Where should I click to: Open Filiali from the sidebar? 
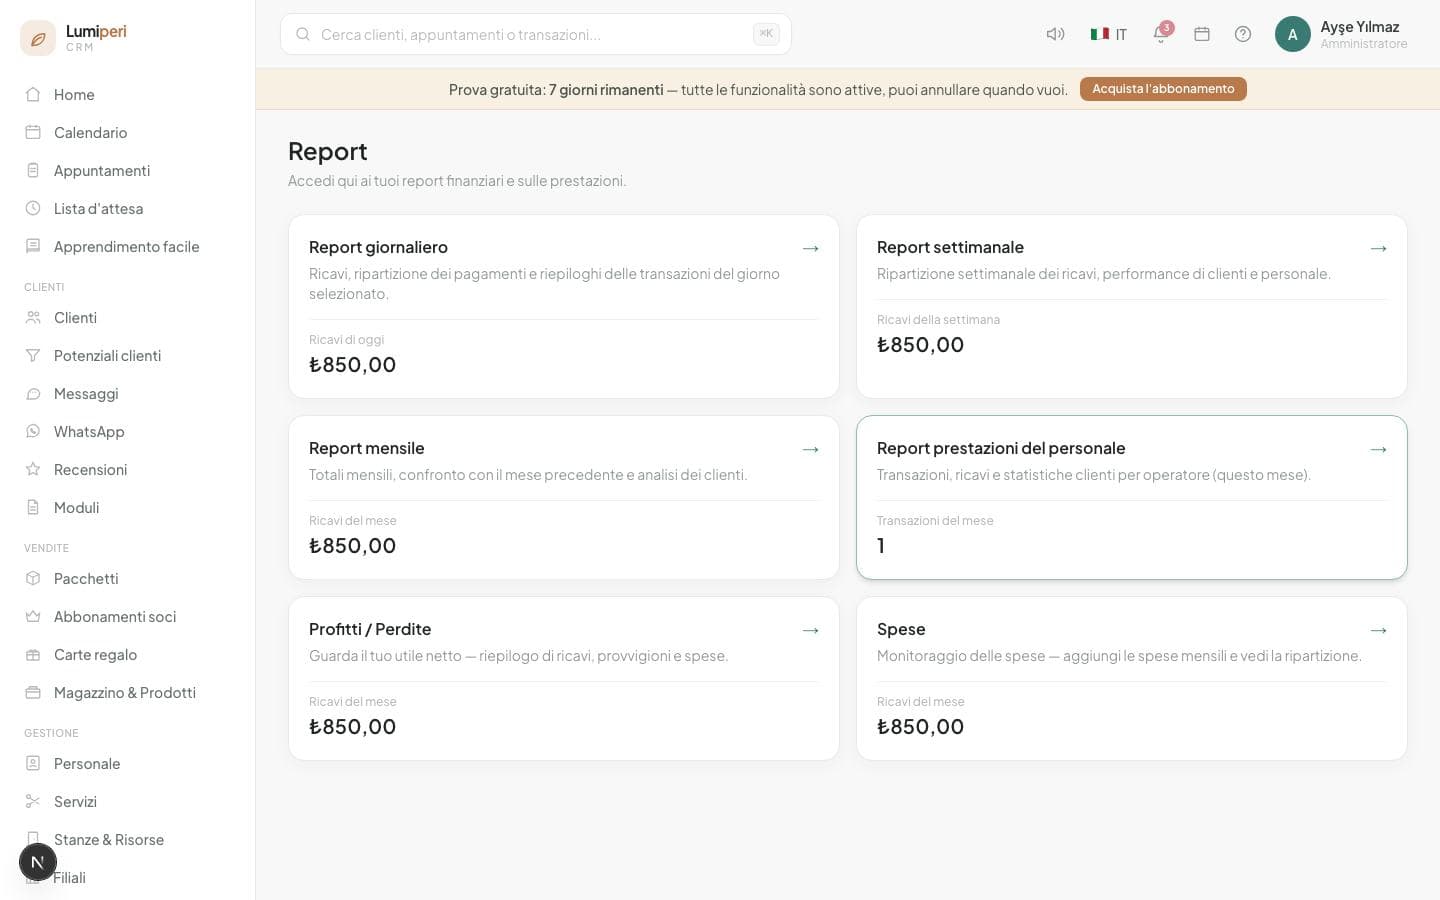127,877
